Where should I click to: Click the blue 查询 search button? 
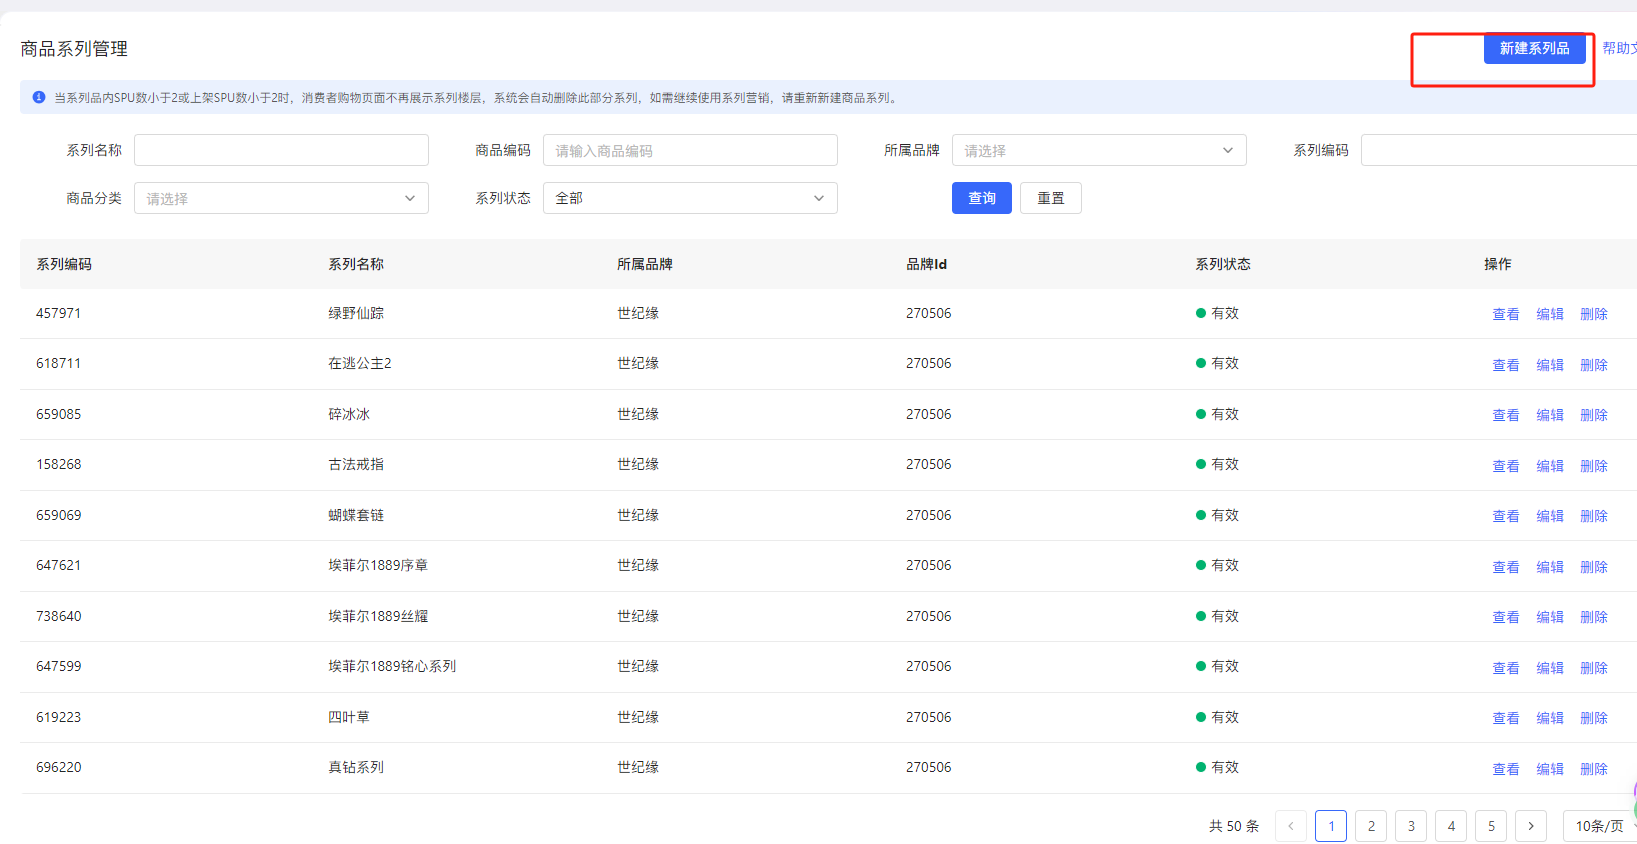click(x=981, y=198)
